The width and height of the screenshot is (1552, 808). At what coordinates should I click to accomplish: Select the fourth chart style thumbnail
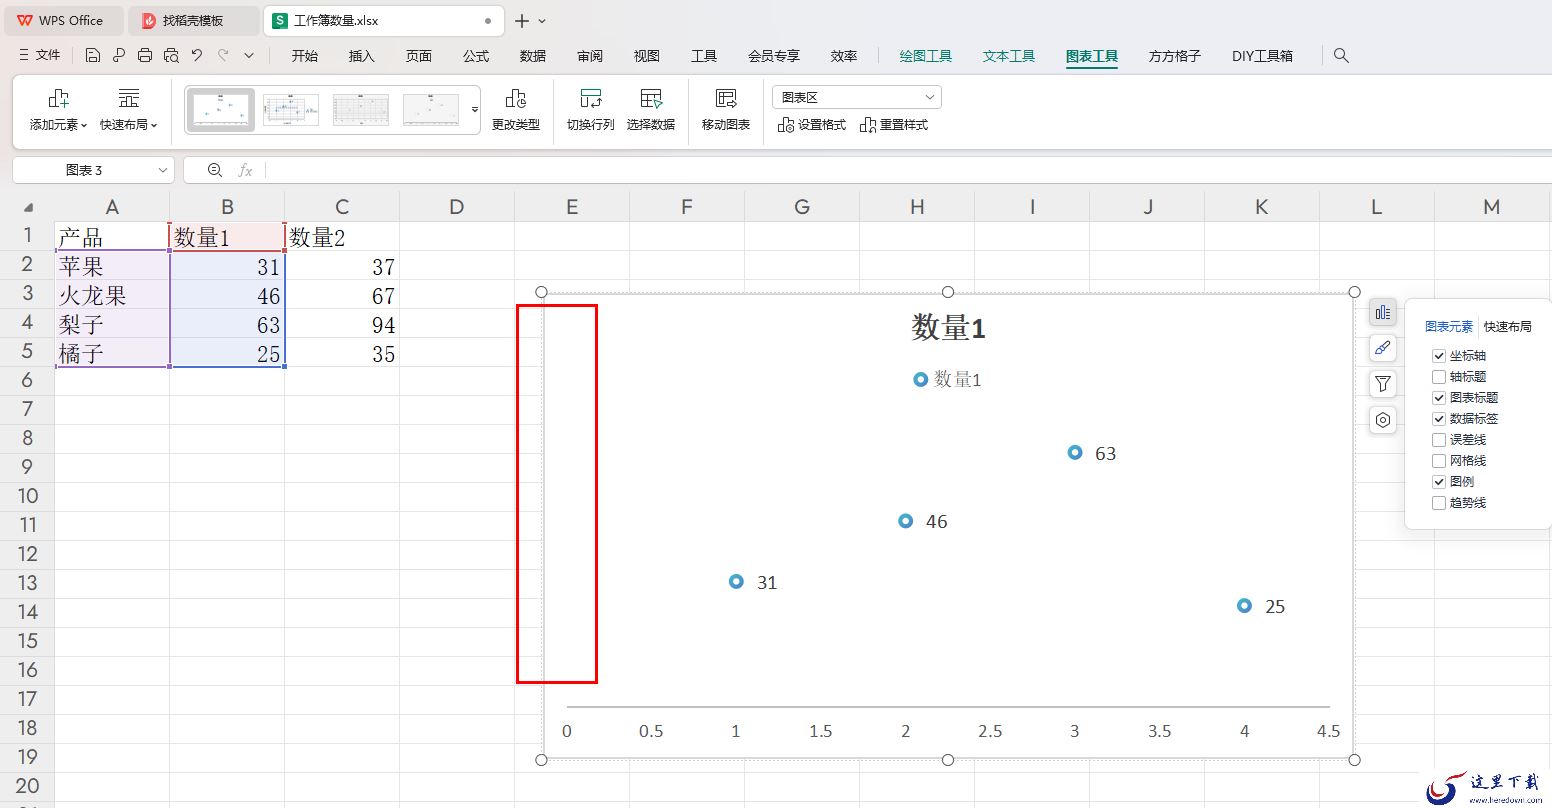click(x=431, y=110)
